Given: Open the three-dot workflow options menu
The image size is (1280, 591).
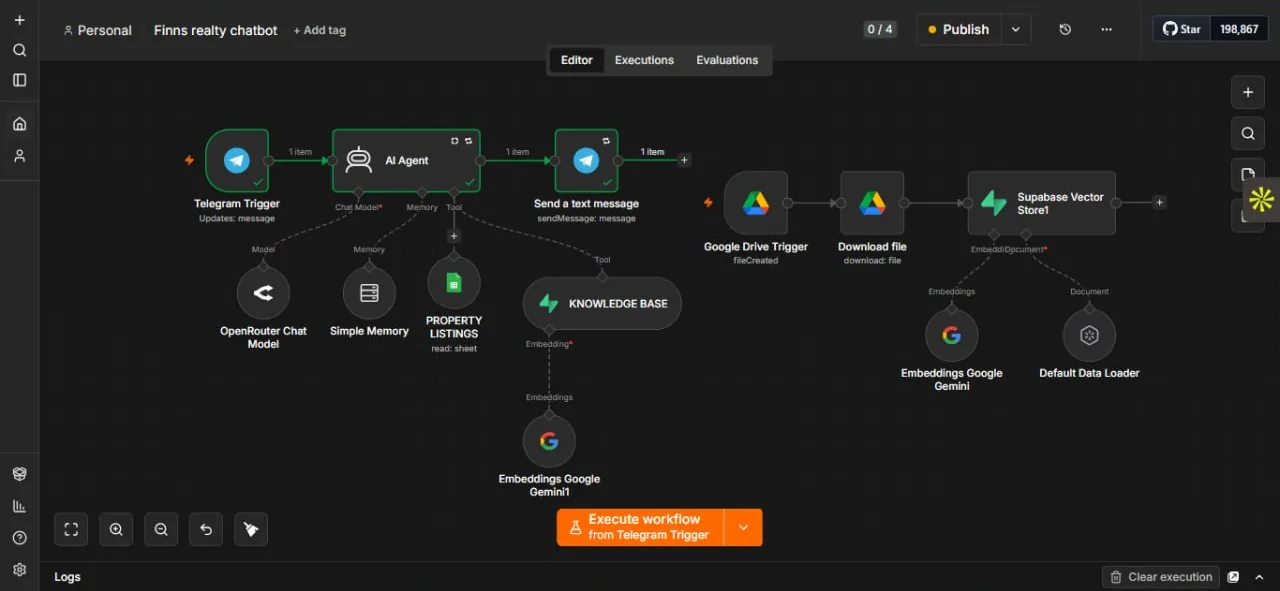Looking at the screenshot, I should 1106,30.
